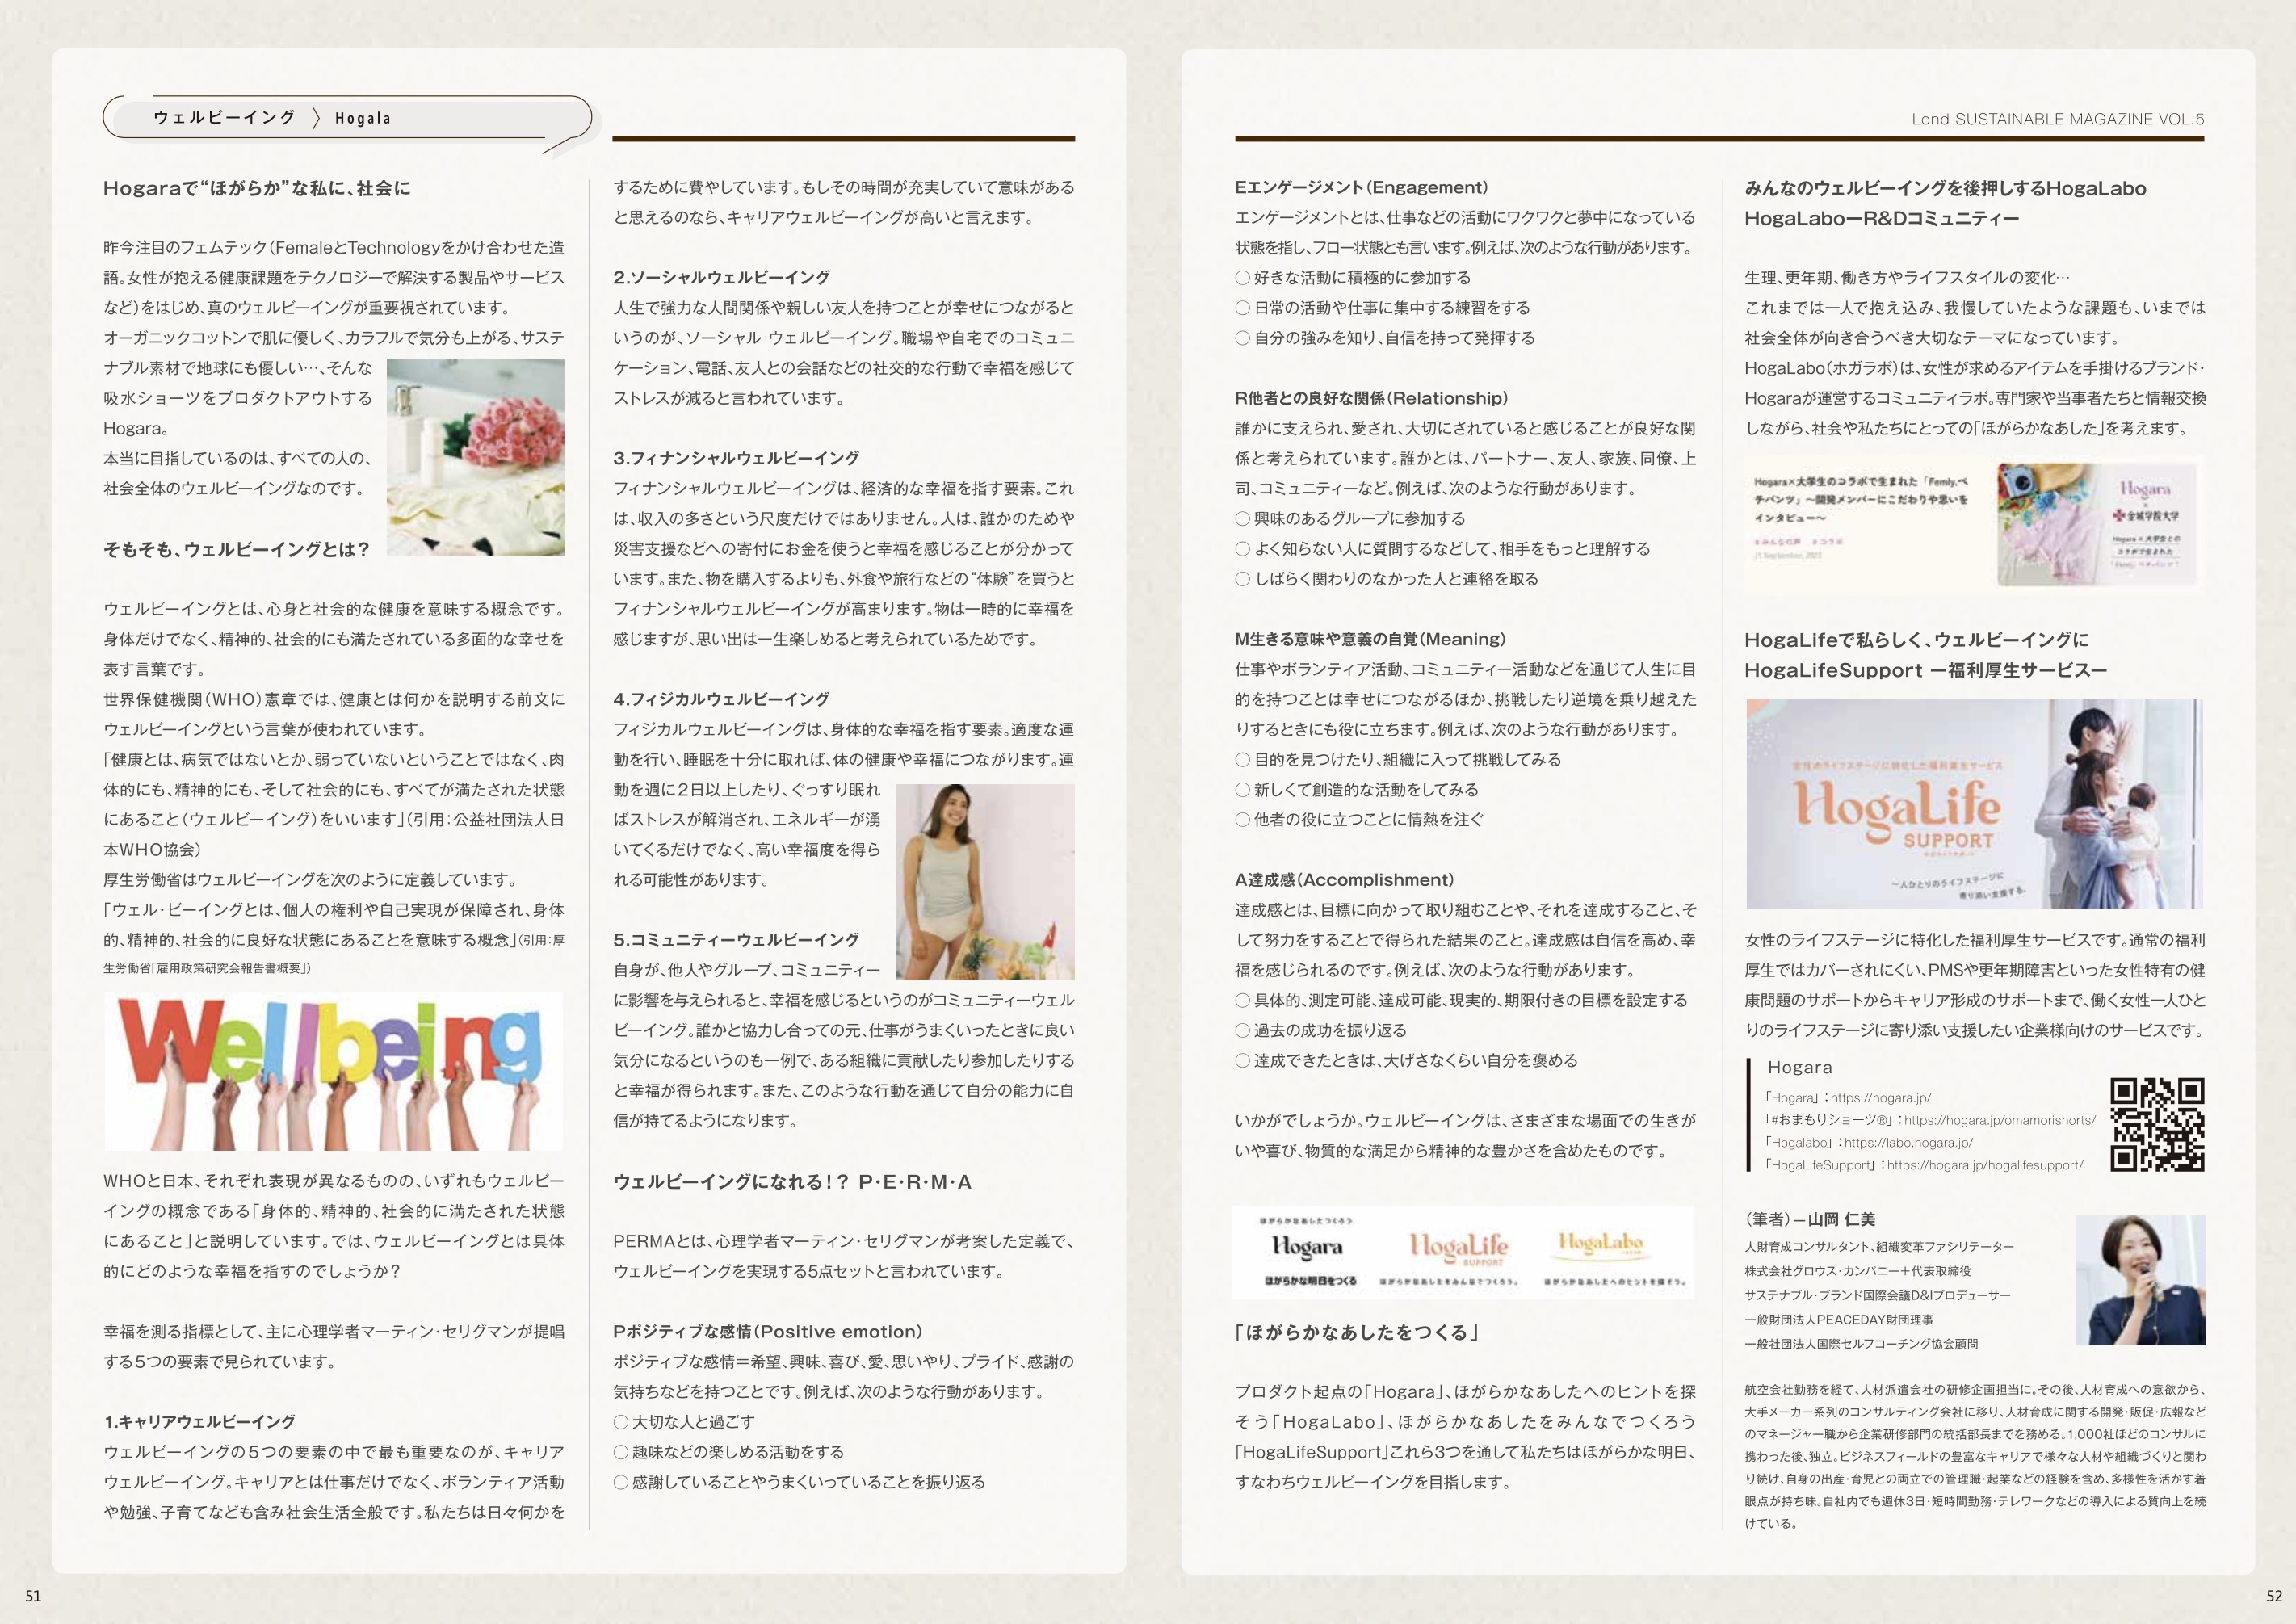Click the heading HogaLifeSupport ー福利厚生サービスー
Viewport: 2296px width, 1624px height.
click(x=1925, y=670)
